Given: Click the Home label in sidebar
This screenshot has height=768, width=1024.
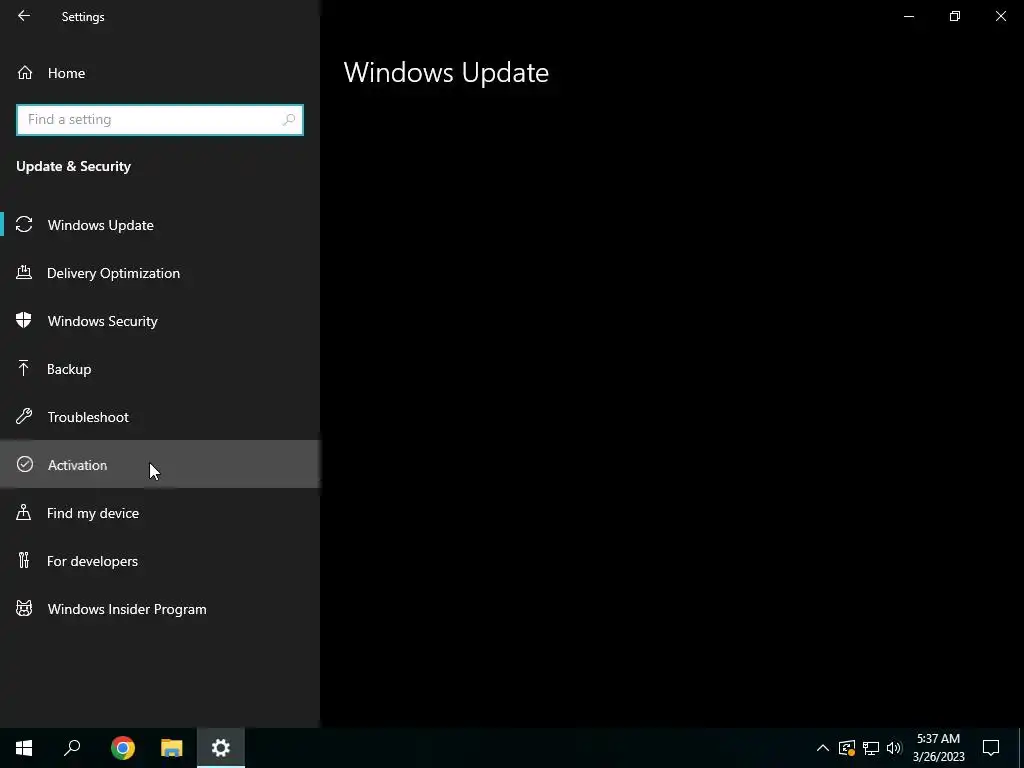Looking at the screenshot, I should pyautogui.click(x=66, y=73).
